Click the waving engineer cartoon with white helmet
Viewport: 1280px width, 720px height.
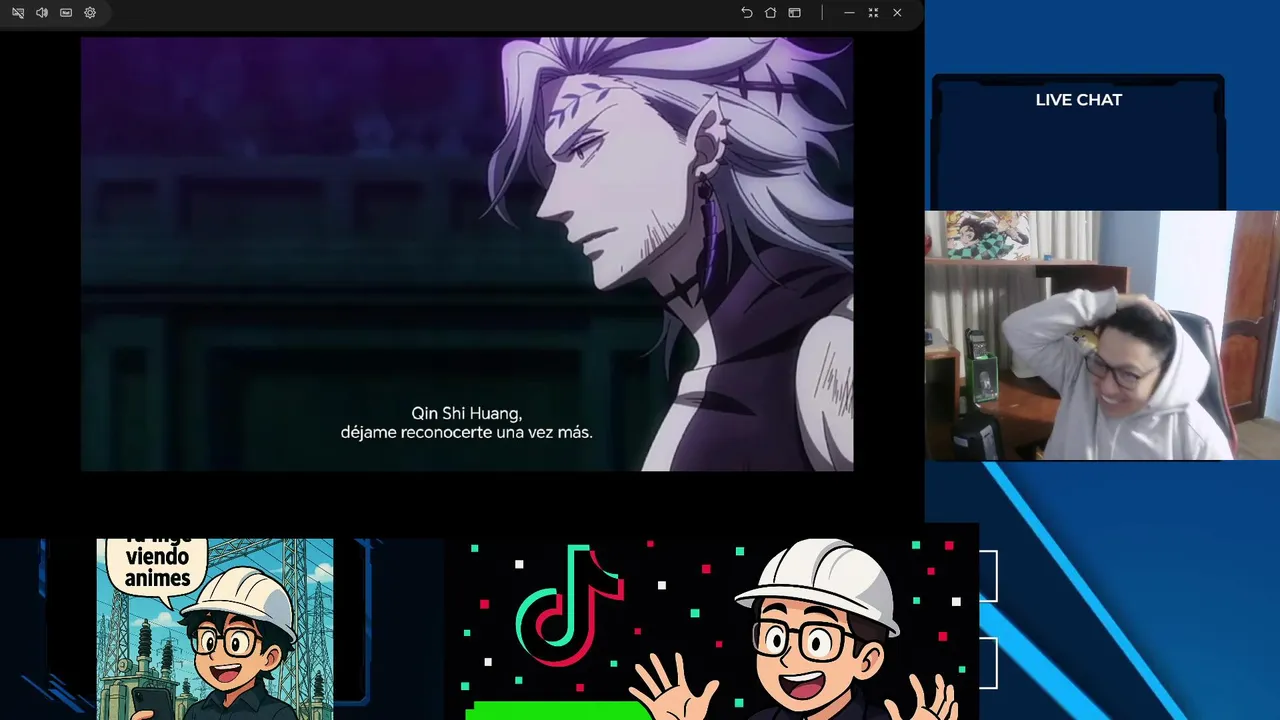[795, 630]
